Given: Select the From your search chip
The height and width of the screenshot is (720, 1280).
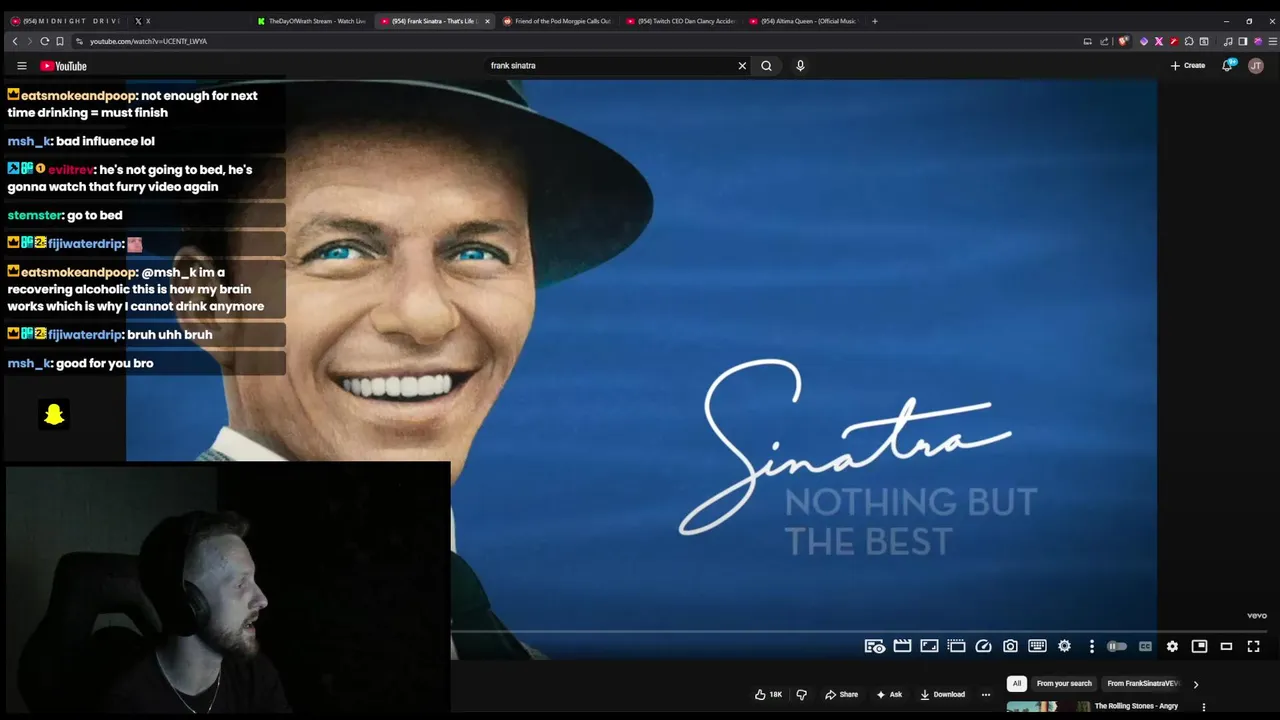Looking at the screenshot, I should click(1064, 684).
